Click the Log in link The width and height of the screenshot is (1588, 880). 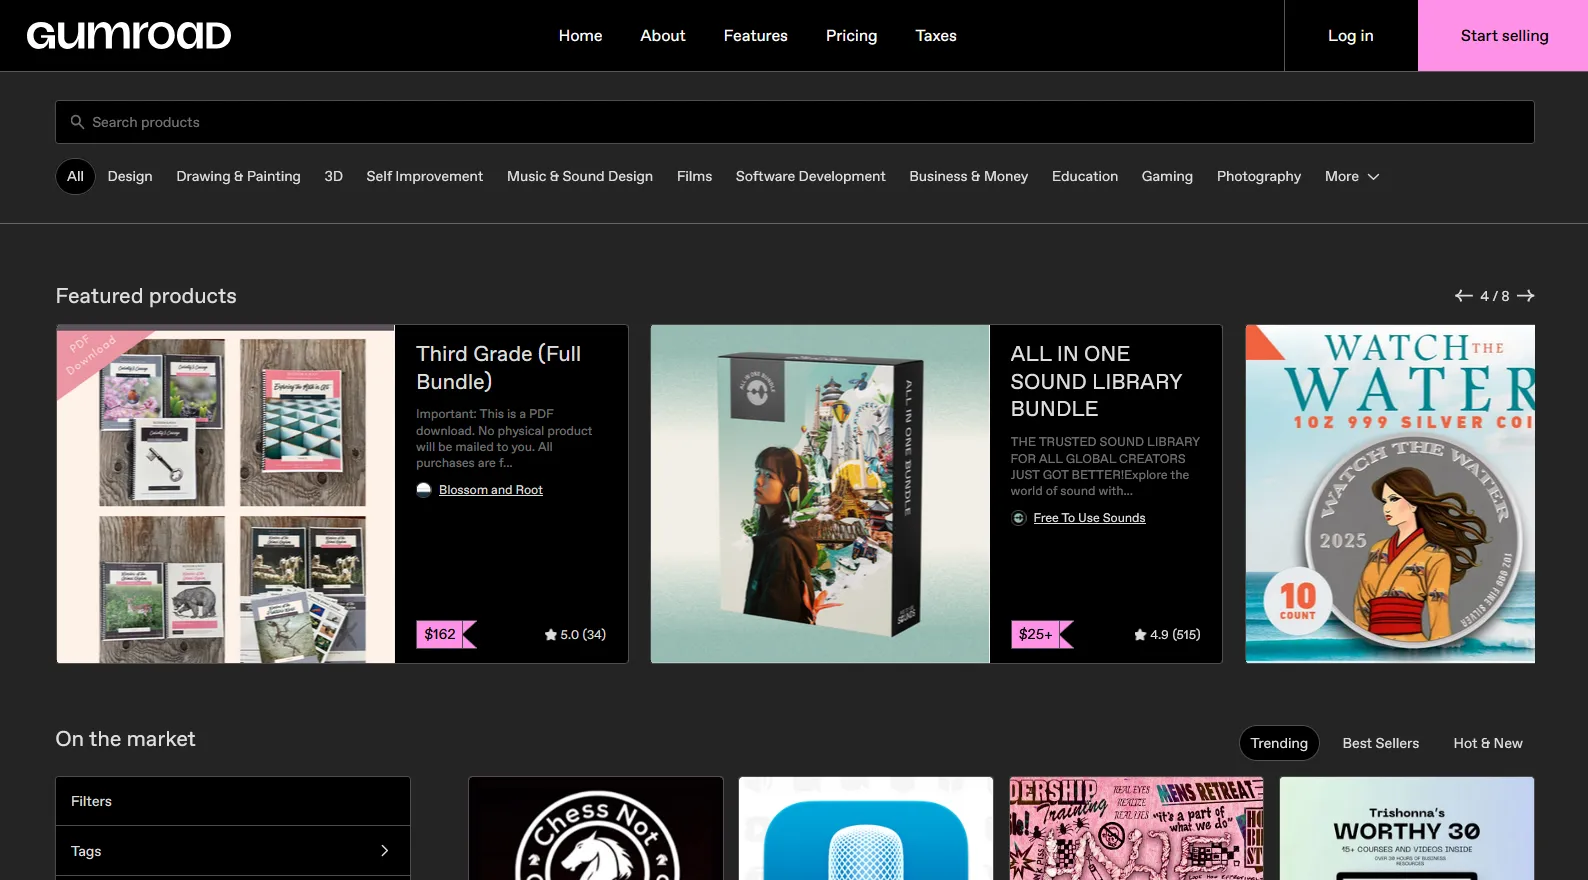click(1350, 36)
